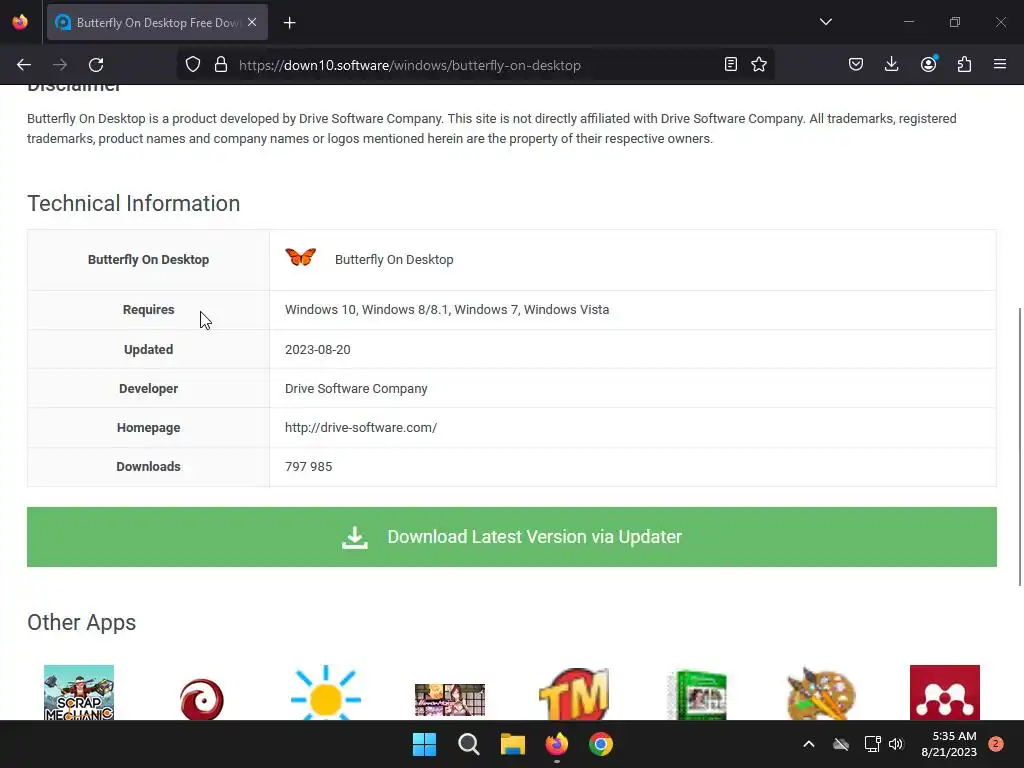Open tracking protection shield icon
The image size is (1024, 768).
pos(193,65)
